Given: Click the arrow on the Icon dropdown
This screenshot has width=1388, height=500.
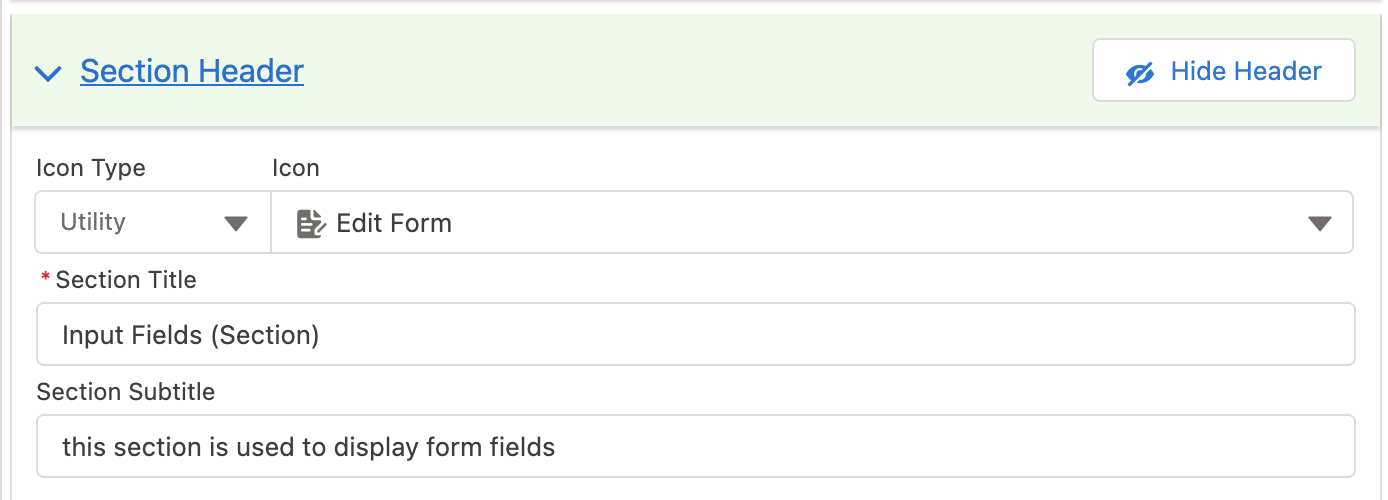Looking at the screenshot, I should click(x=1320, y=223).
